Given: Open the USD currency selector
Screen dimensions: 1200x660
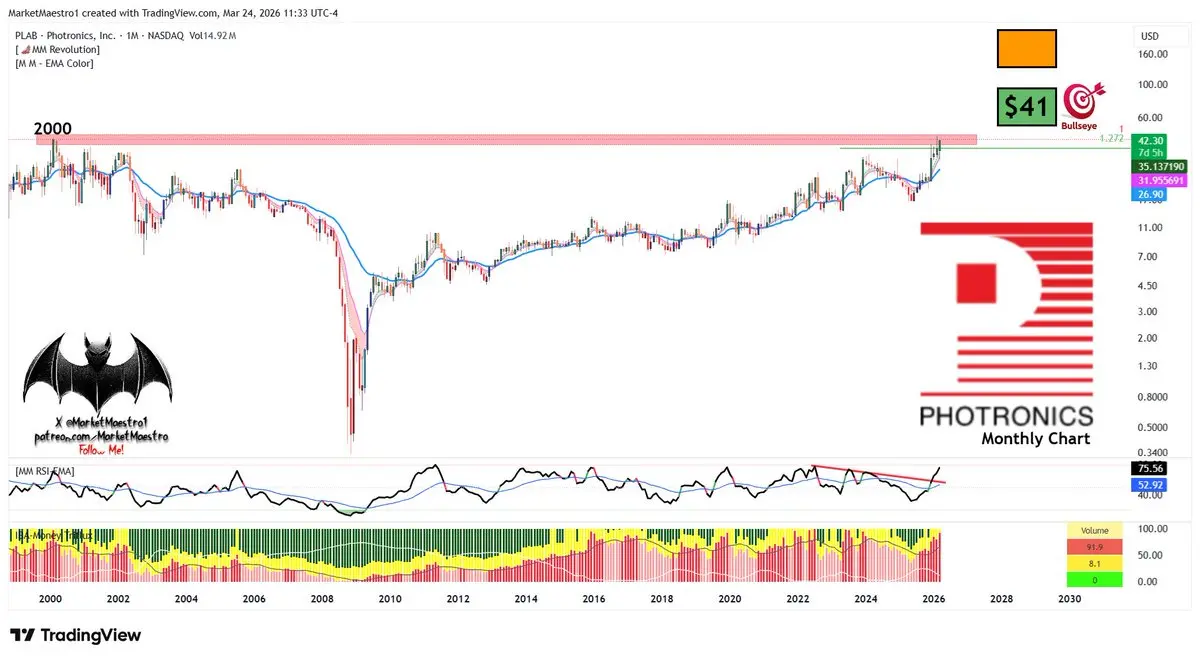Looking at the screenshot, I should click(x=1149, y=37).
